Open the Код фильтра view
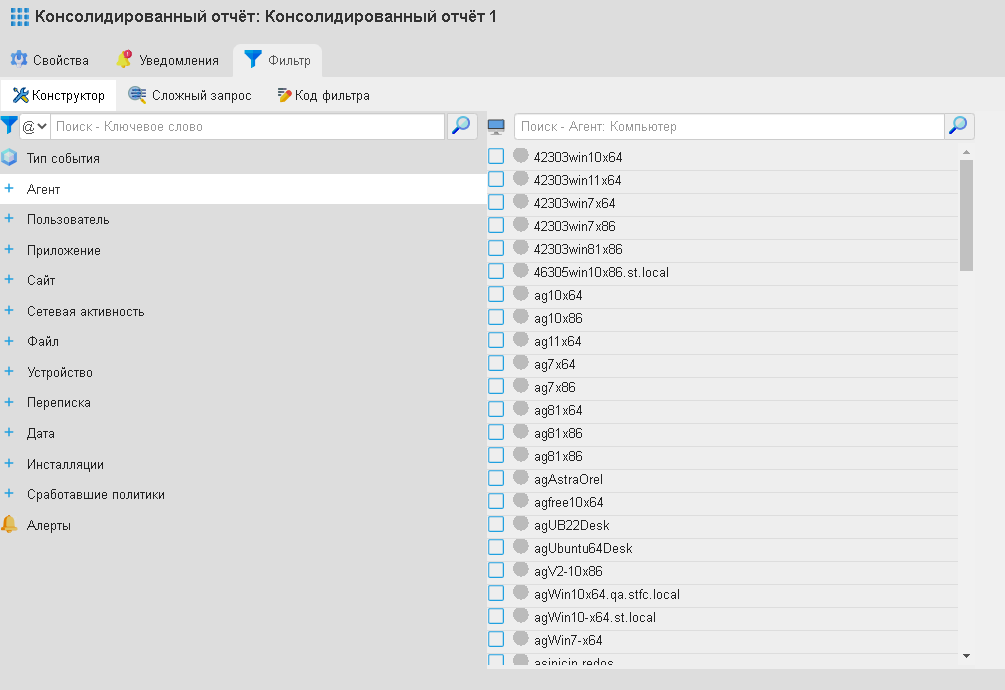The image size is (1005, 690). [x=323, y=96]
